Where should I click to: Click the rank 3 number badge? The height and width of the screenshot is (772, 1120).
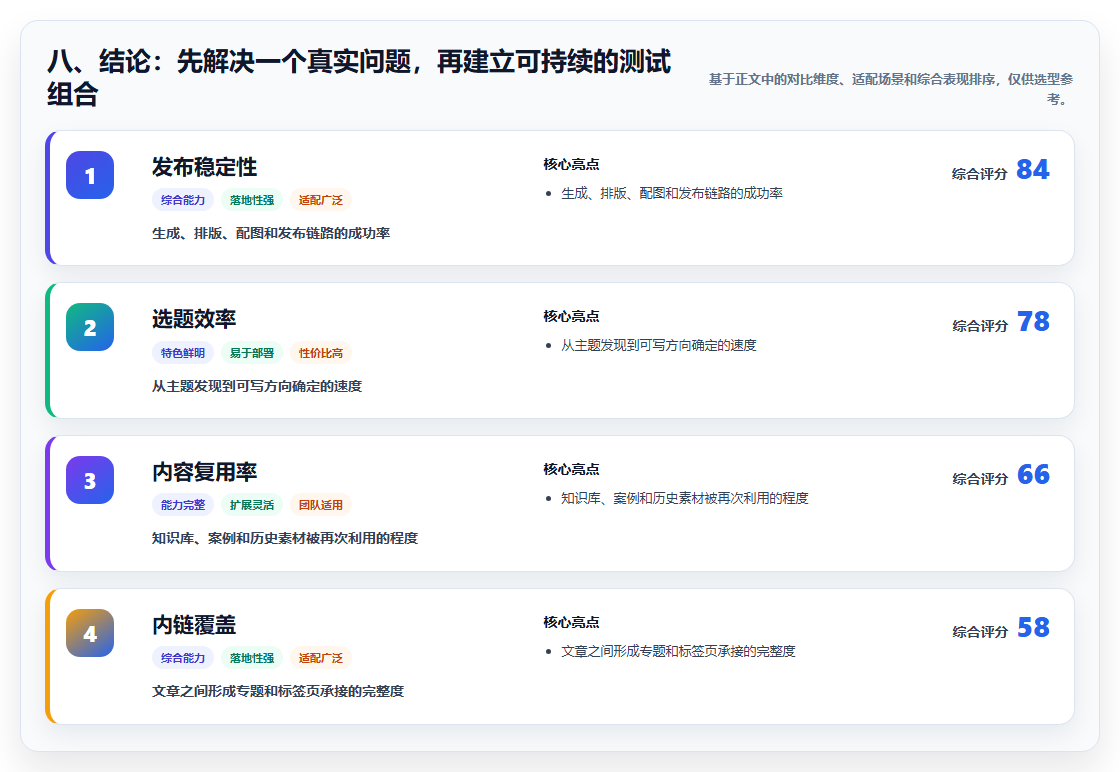click(x=90, y=480)
